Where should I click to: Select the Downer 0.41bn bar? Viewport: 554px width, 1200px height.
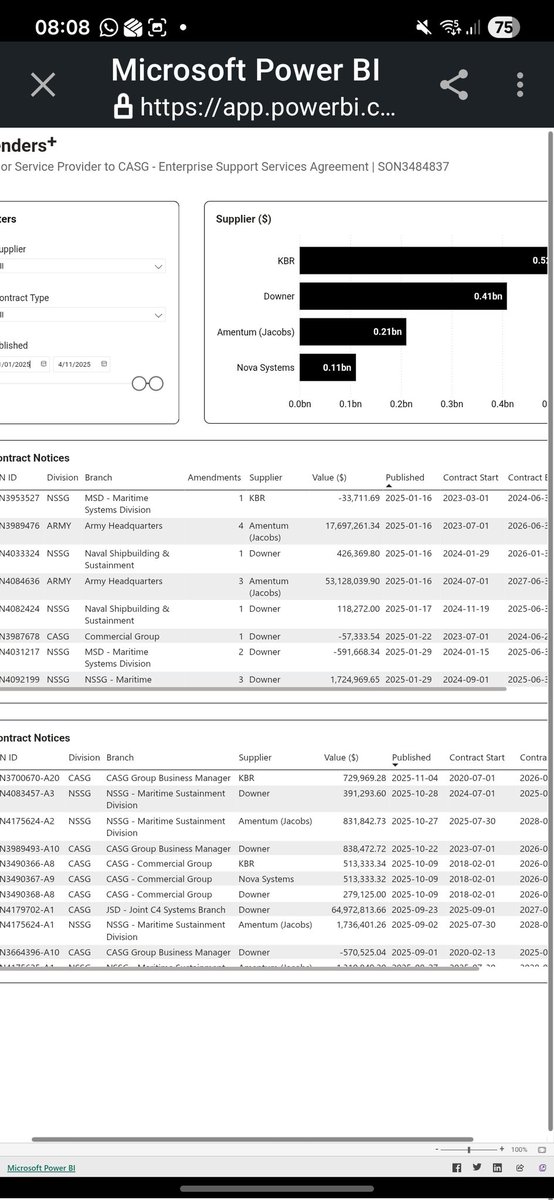(403, 296)
